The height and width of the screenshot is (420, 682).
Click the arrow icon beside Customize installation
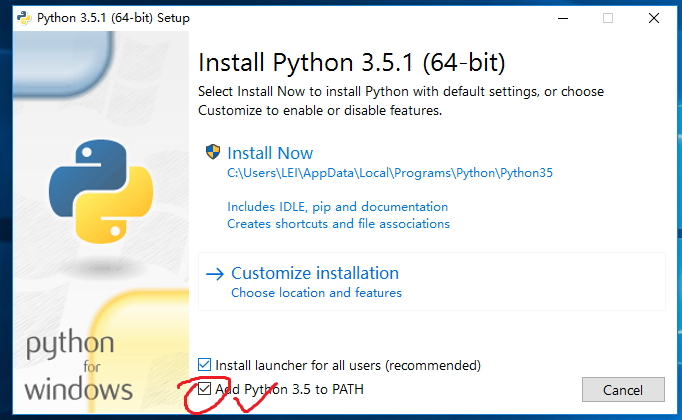(x=214, y=273)
